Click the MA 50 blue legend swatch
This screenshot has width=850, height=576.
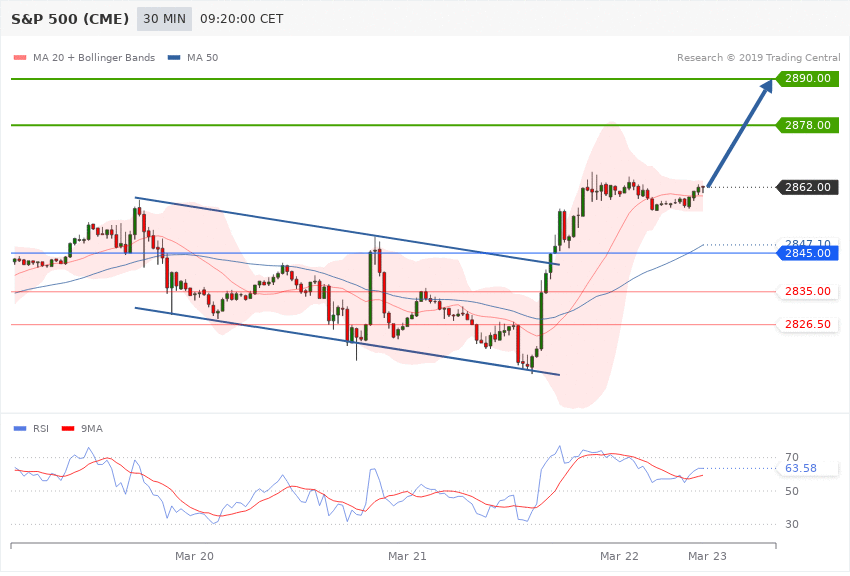pos(174,57)
